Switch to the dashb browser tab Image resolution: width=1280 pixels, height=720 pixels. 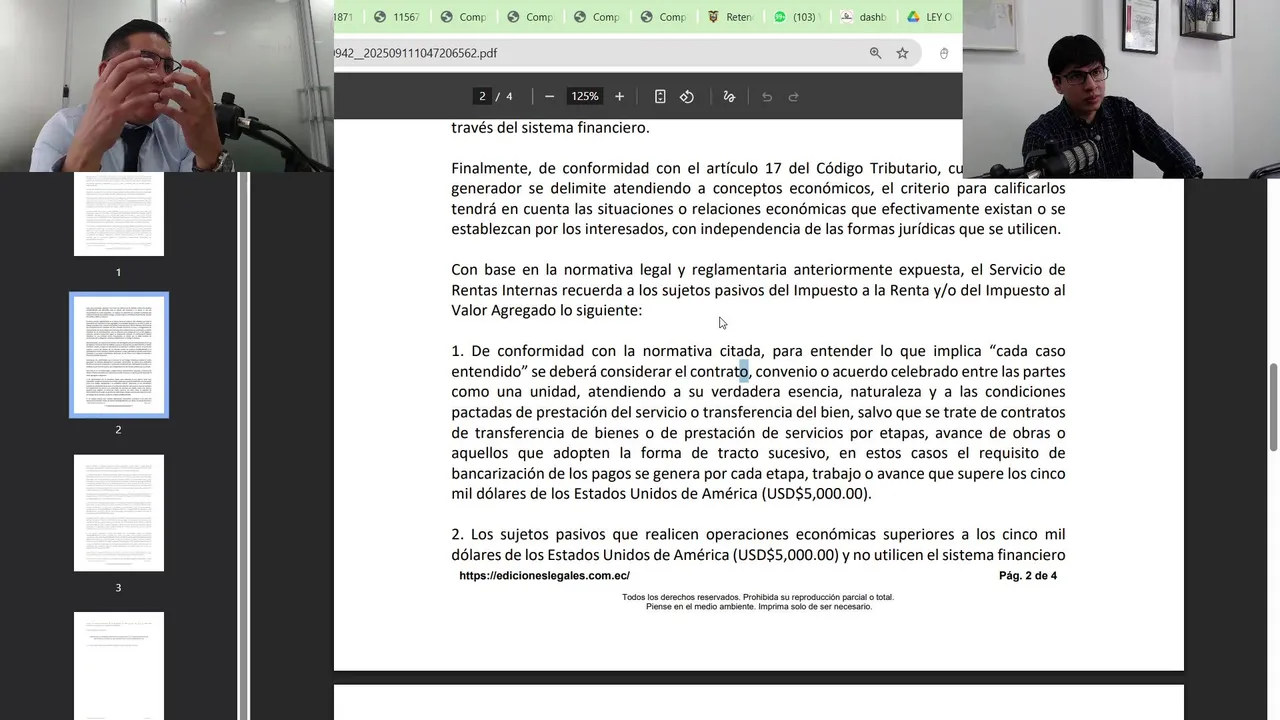pyautogui.click(x=863, y=17)
